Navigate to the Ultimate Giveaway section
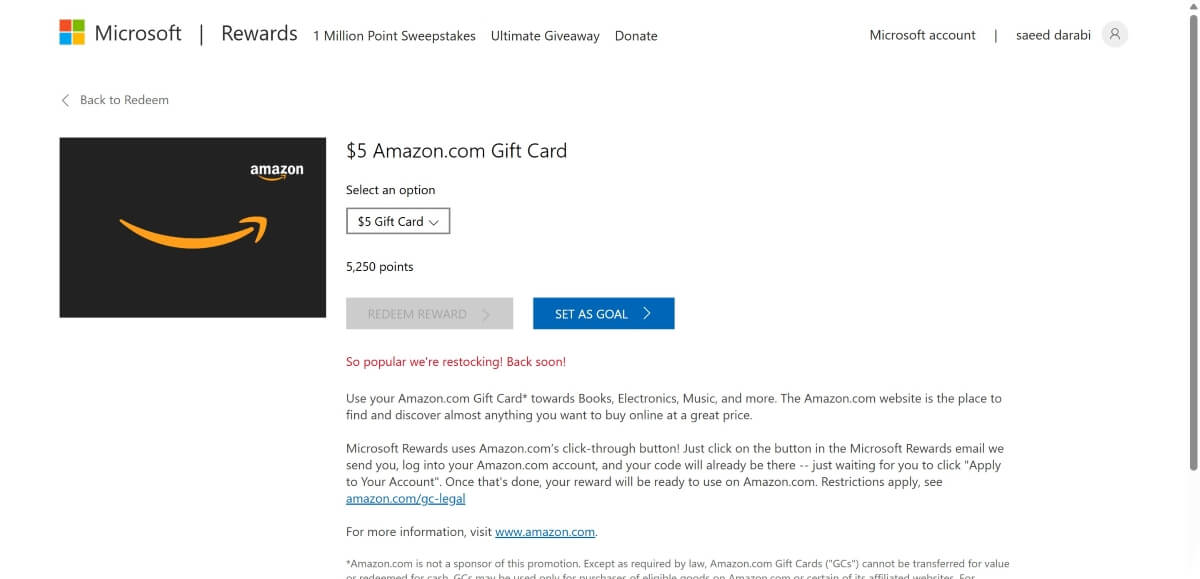1200x579 pixels. click(x=545, y=35)
